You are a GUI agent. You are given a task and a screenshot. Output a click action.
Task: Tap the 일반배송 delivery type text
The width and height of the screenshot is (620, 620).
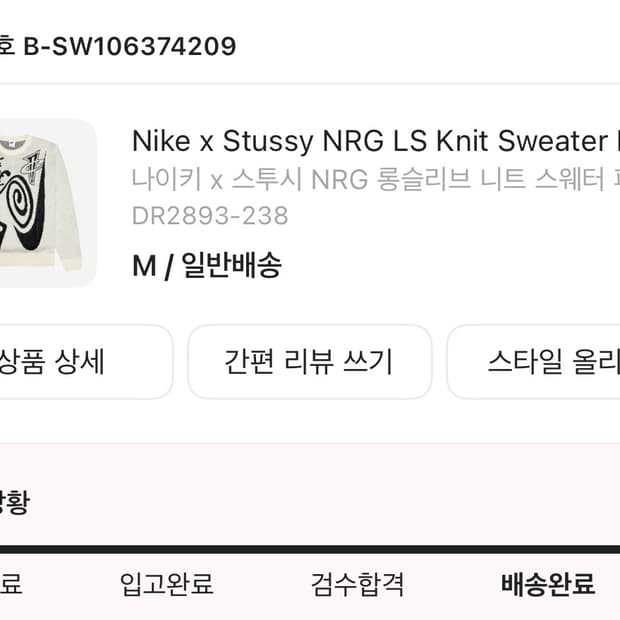(231, 266)
